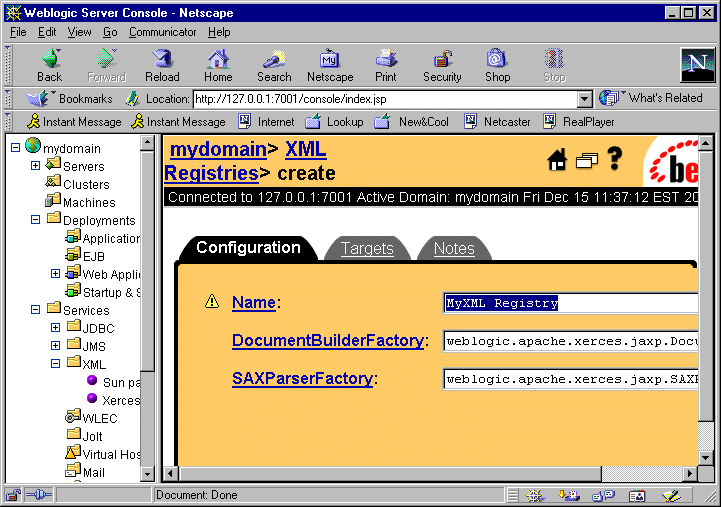721x507 pixels.
Task: Open the Internet personal toolbar link
Action: coord(266,122)
